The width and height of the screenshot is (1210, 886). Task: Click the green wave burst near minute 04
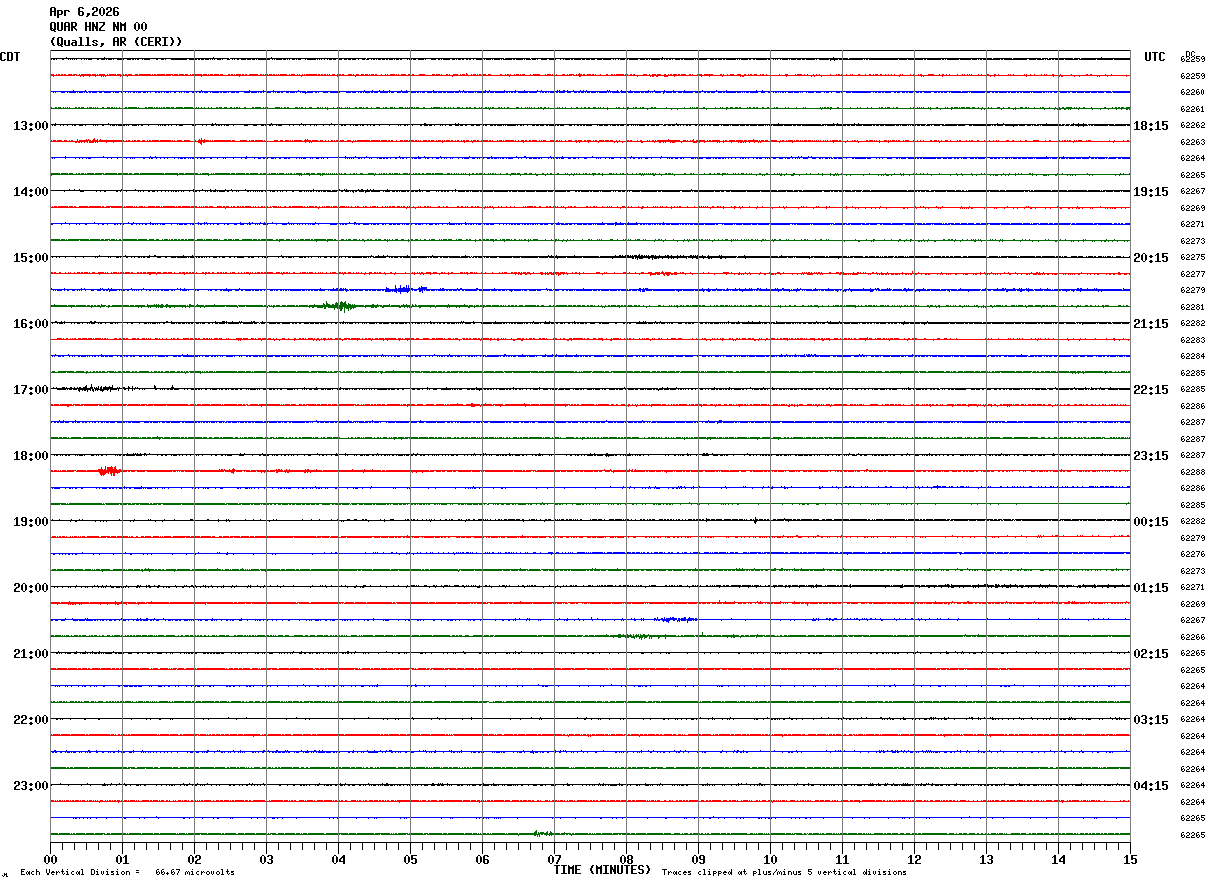(340, 306)
